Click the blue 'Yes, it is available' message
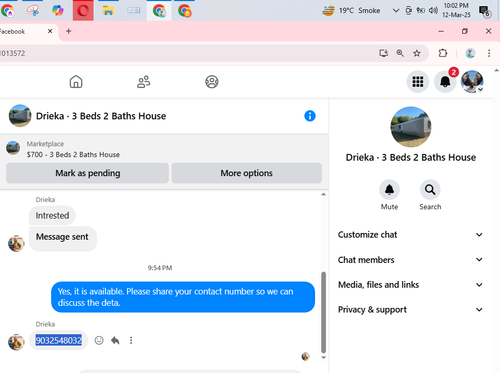This screenshot has height=373, width=500. pyautogui.click(x=183, y=297)
